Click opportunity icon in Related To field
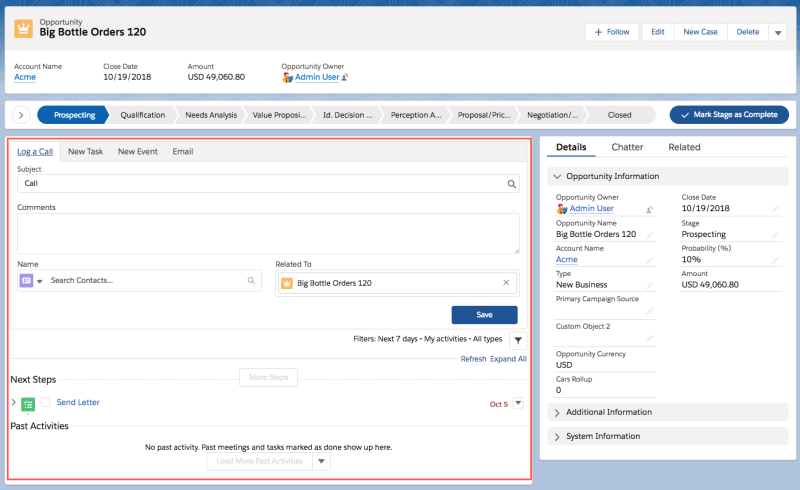 pos(287,283)
